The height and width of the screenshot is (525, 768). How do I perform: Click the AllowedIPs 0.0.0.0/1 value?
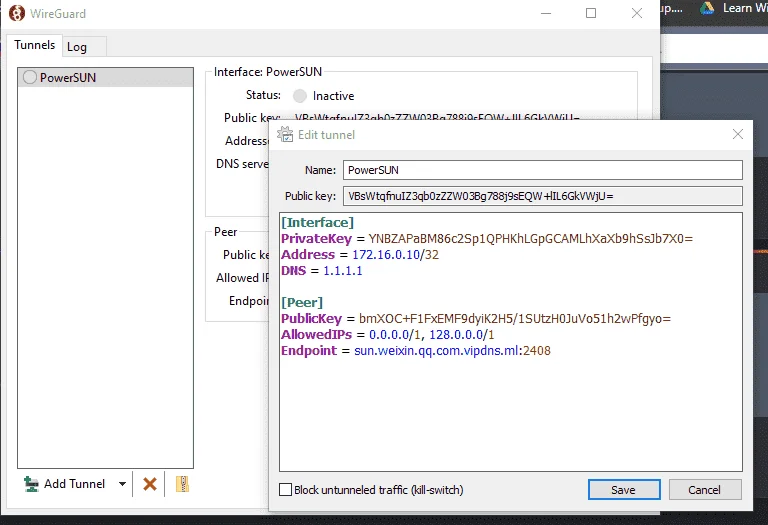click(395, 335)
